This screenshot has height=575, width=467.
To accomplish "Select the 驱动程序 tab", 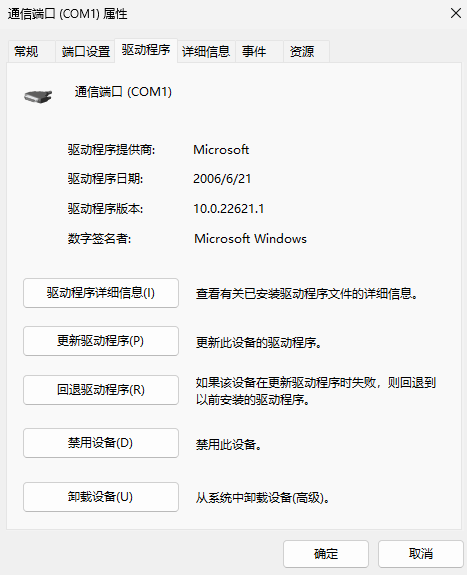I will coord(146,50).
